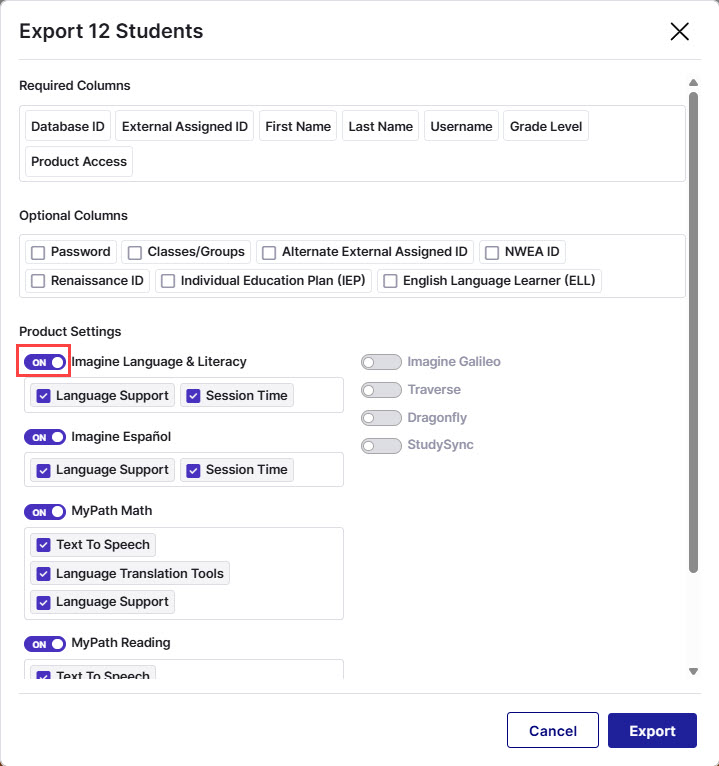Click the Product Access column chip
719x766 pixels.
pyautogui.click(x=79, y=162)
